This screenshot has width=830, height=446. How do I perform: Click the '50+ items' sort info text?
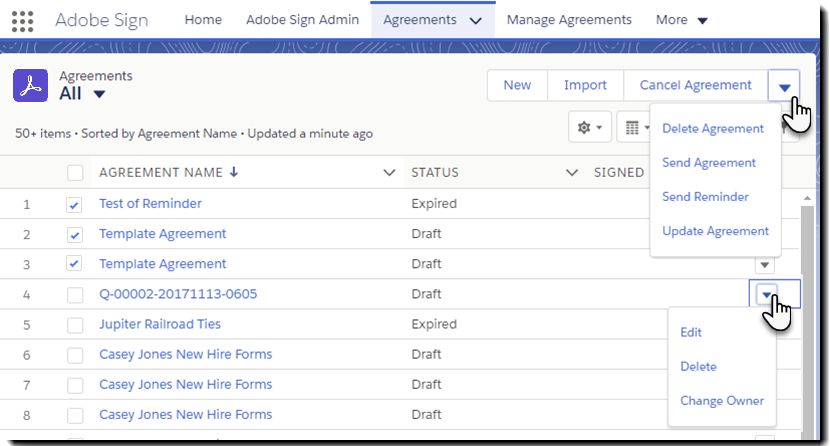pyautogui.click(x=194, y=134)
